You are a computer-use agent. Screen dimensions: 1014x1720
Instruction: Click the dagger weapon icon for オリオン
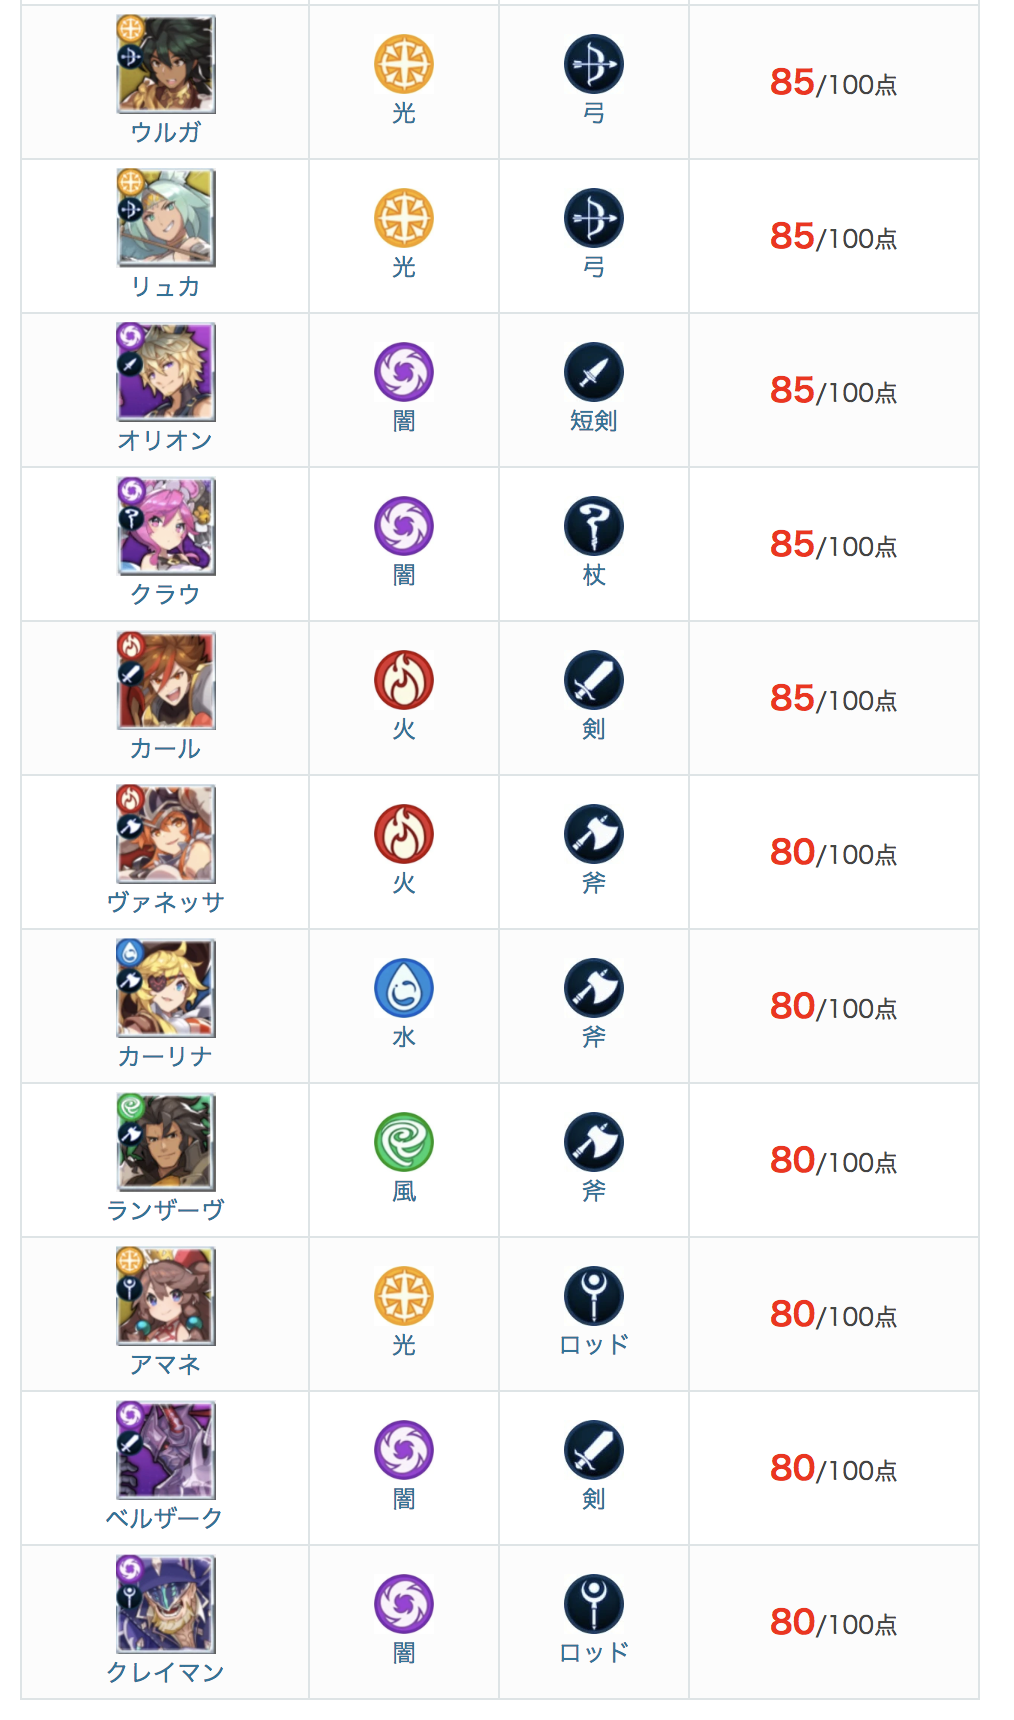(594, 372)
